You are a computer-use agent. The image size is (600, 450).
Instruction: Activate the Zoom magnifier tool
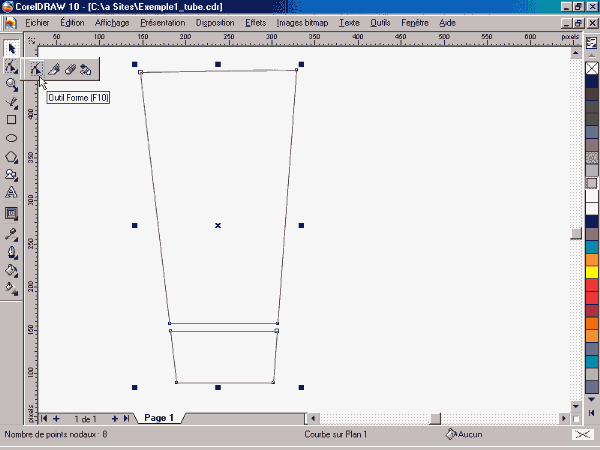point(11,85)
